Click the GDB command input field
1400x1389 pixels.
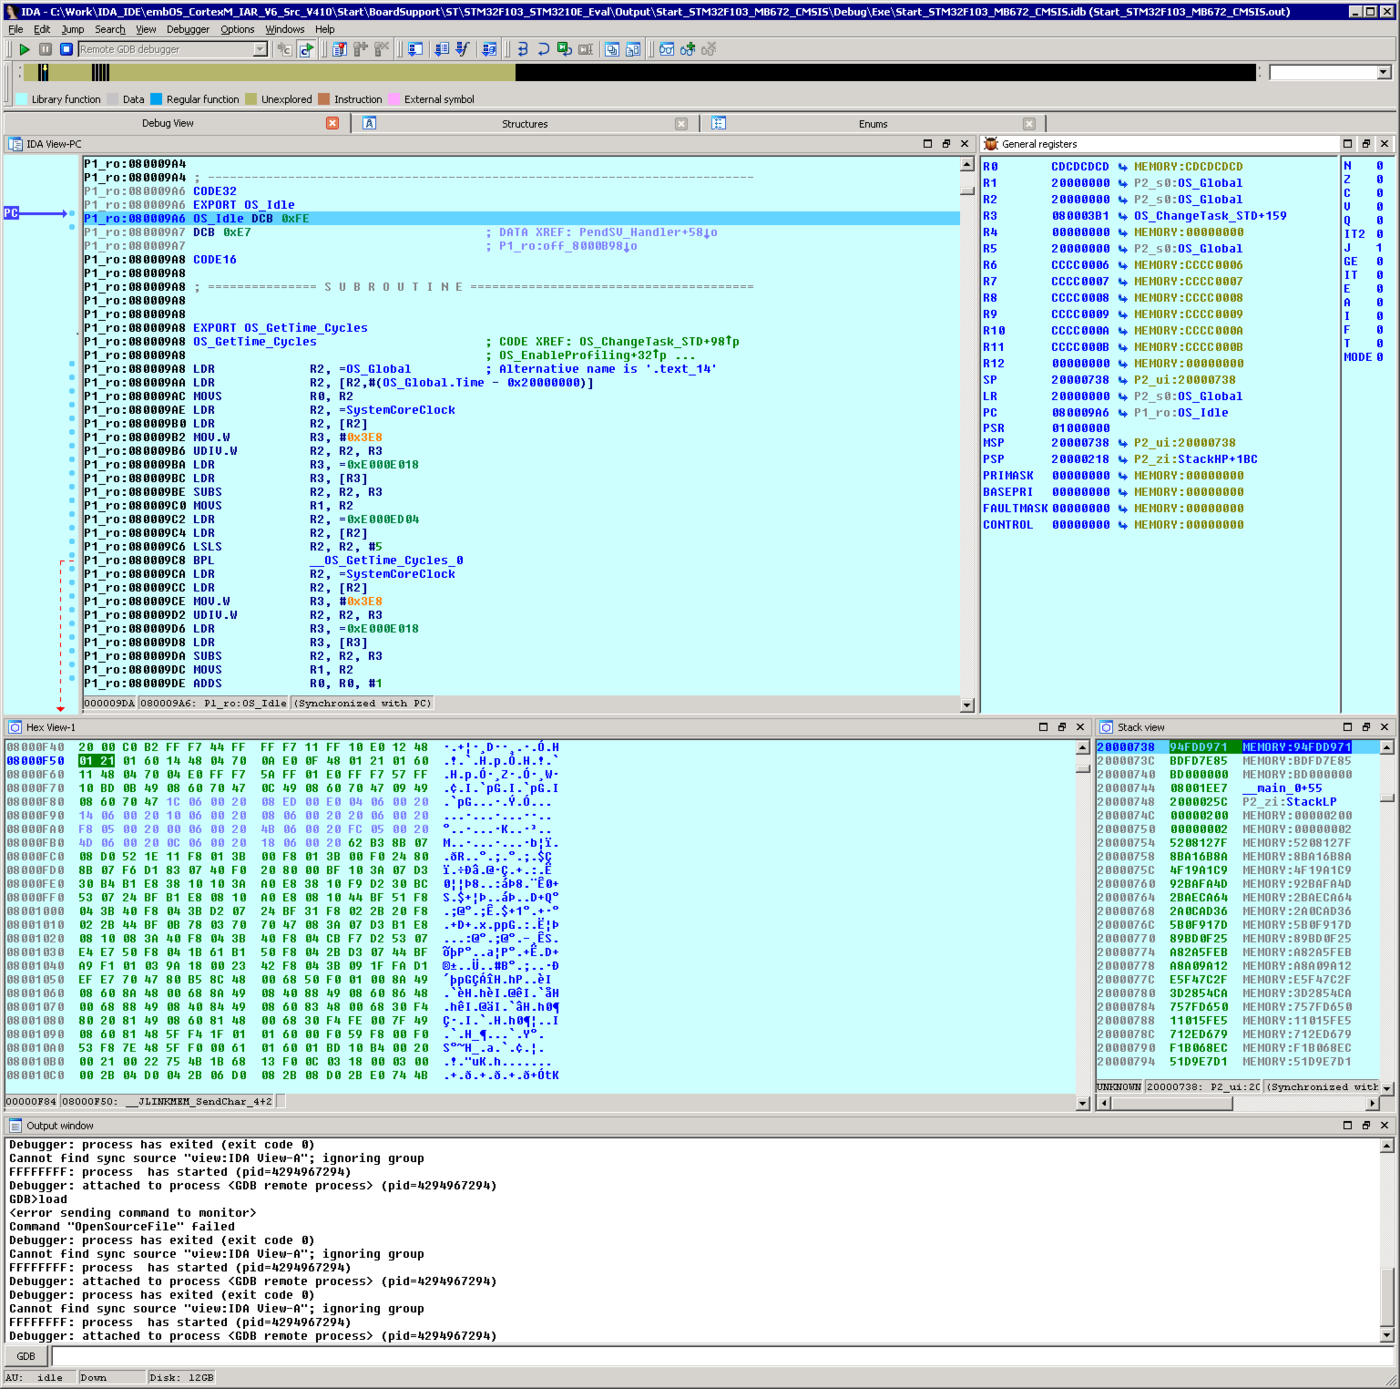coord(700,1357)
